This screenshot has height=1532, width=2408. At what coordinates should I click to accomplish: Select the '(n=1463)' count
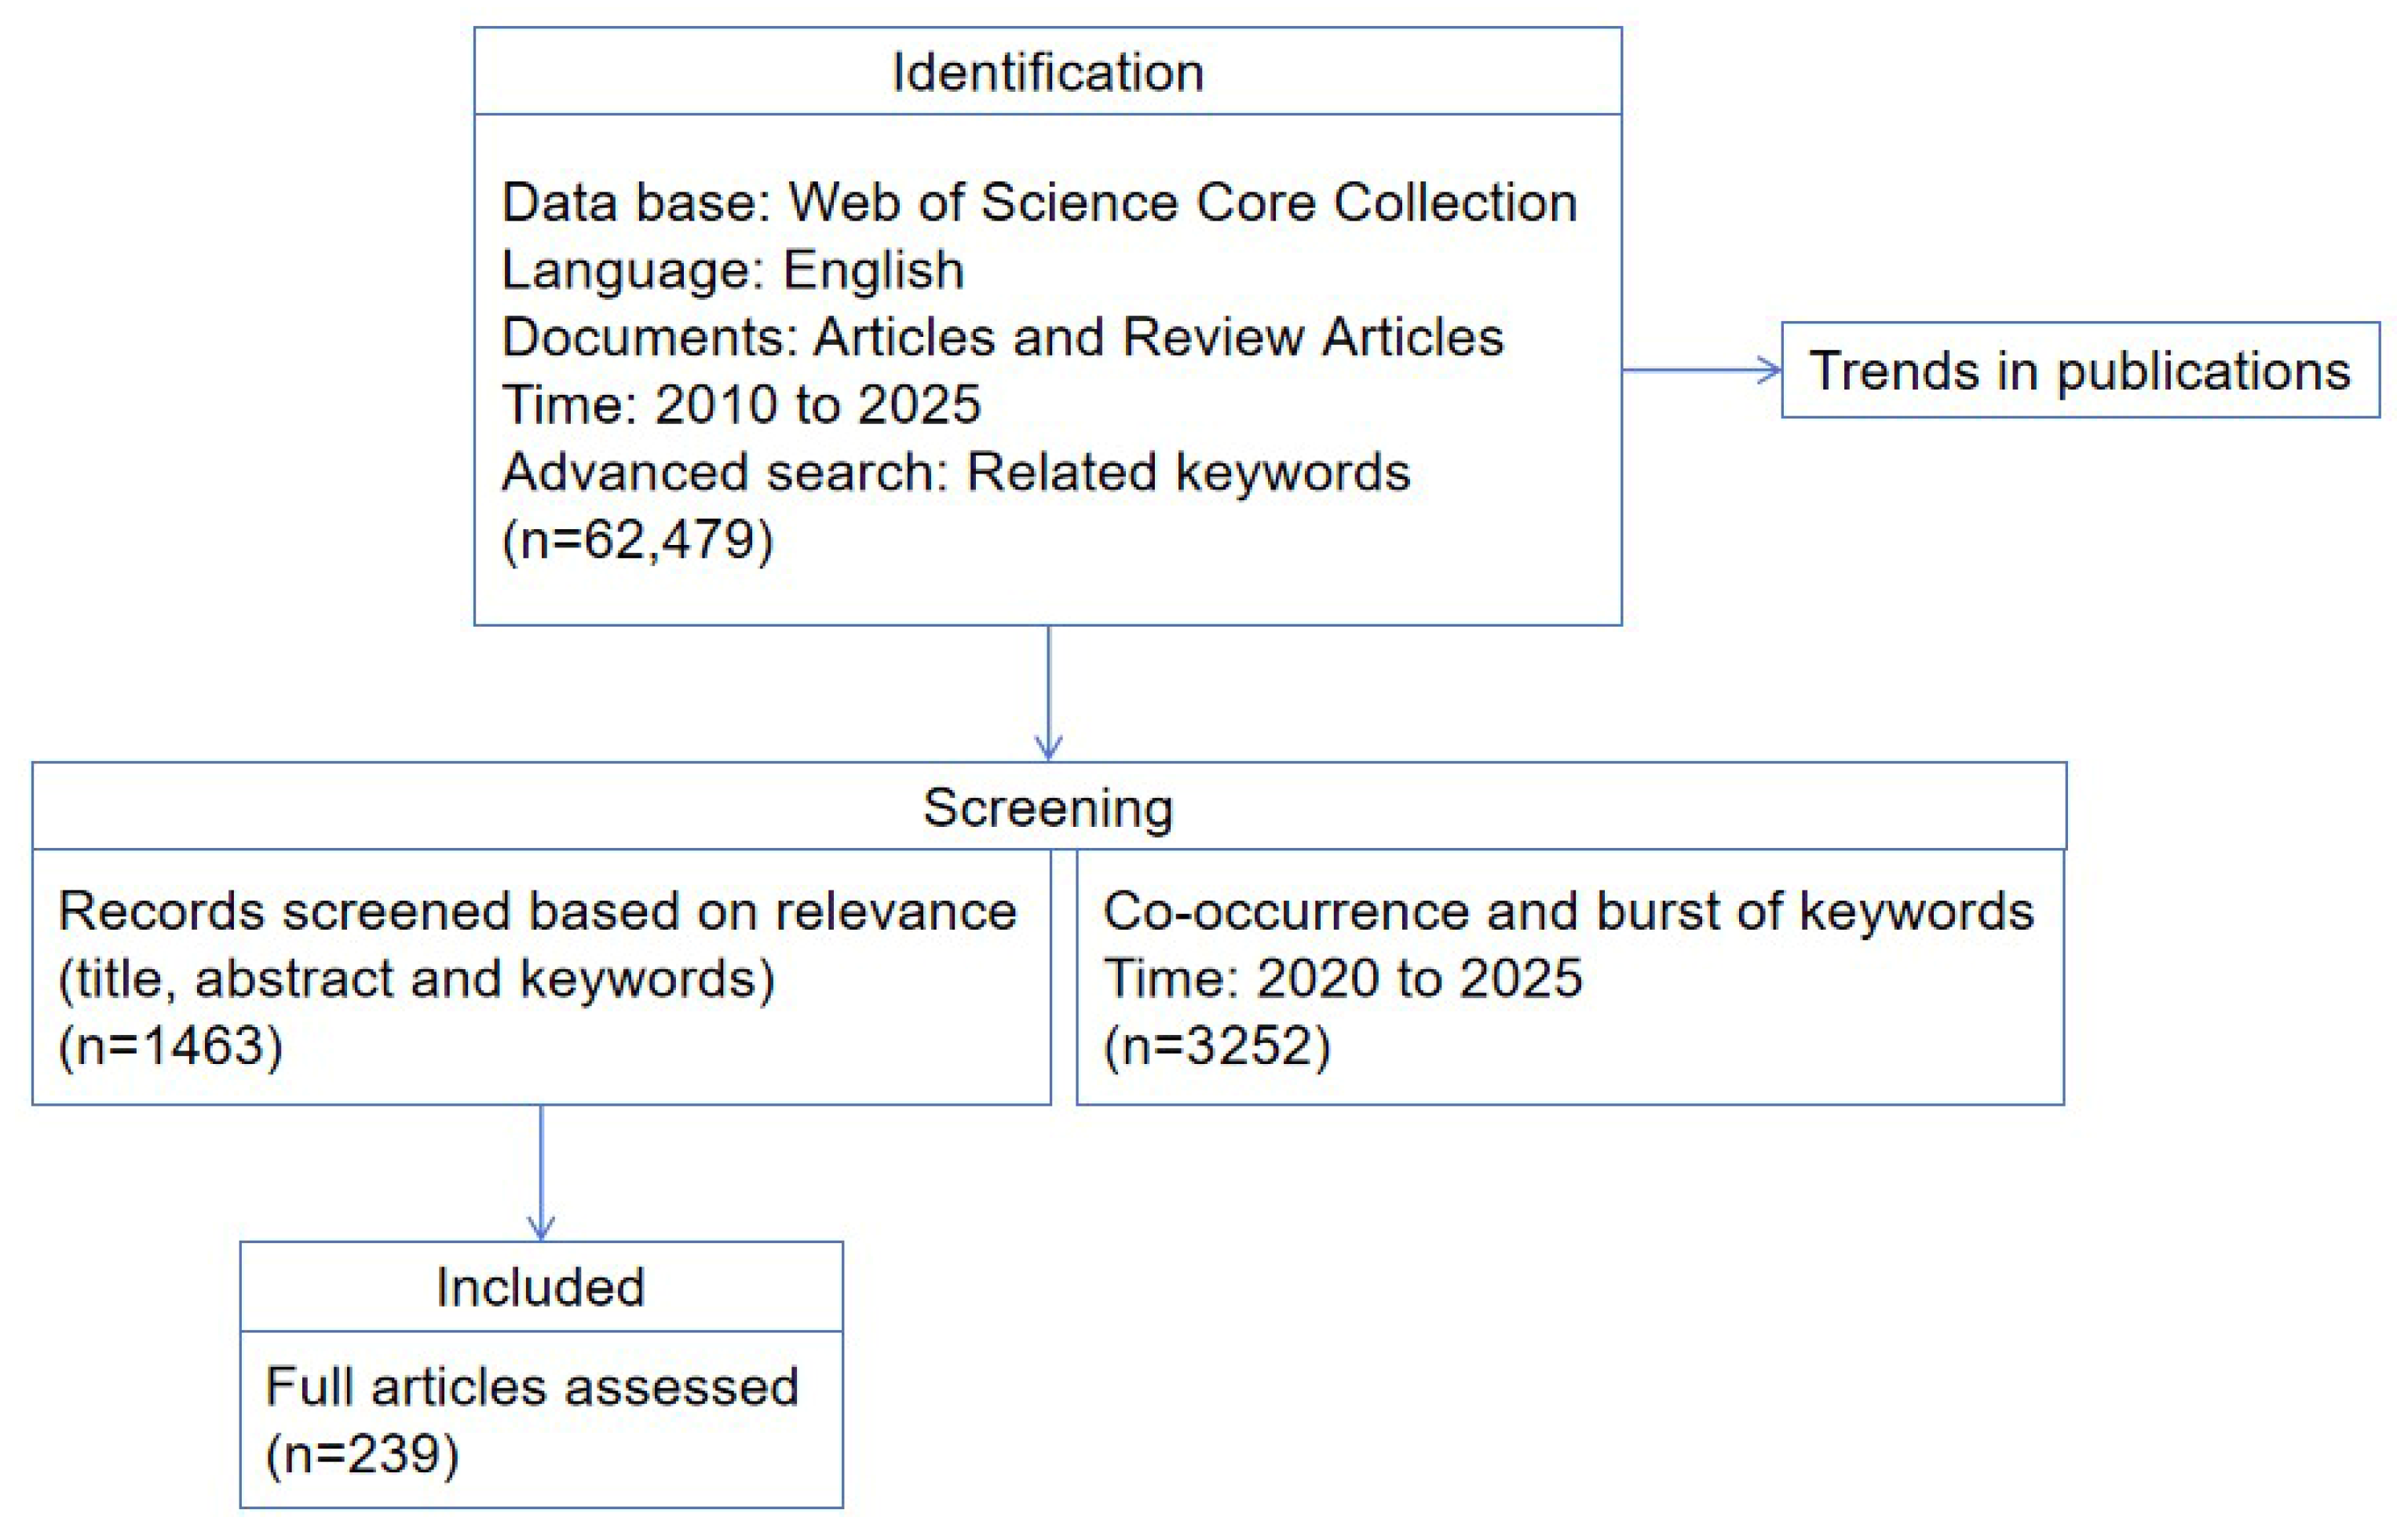tap(171, 1047)
